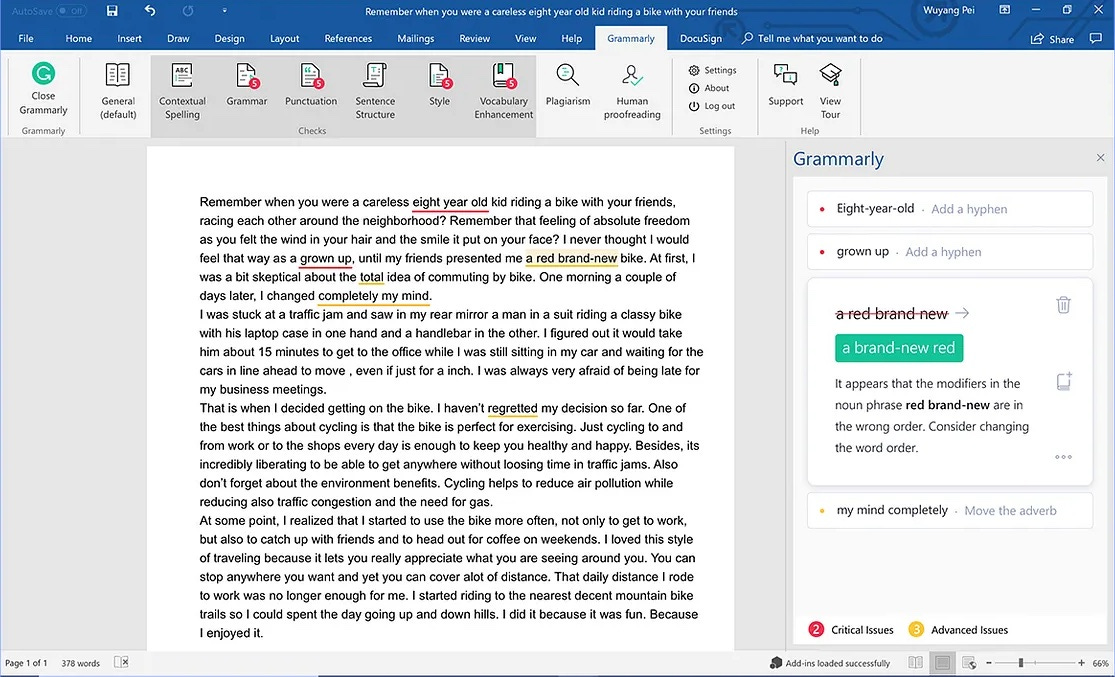This screenshot has width=1115, height=677.
Task: Undo the last action
Action: click(149, 11)
